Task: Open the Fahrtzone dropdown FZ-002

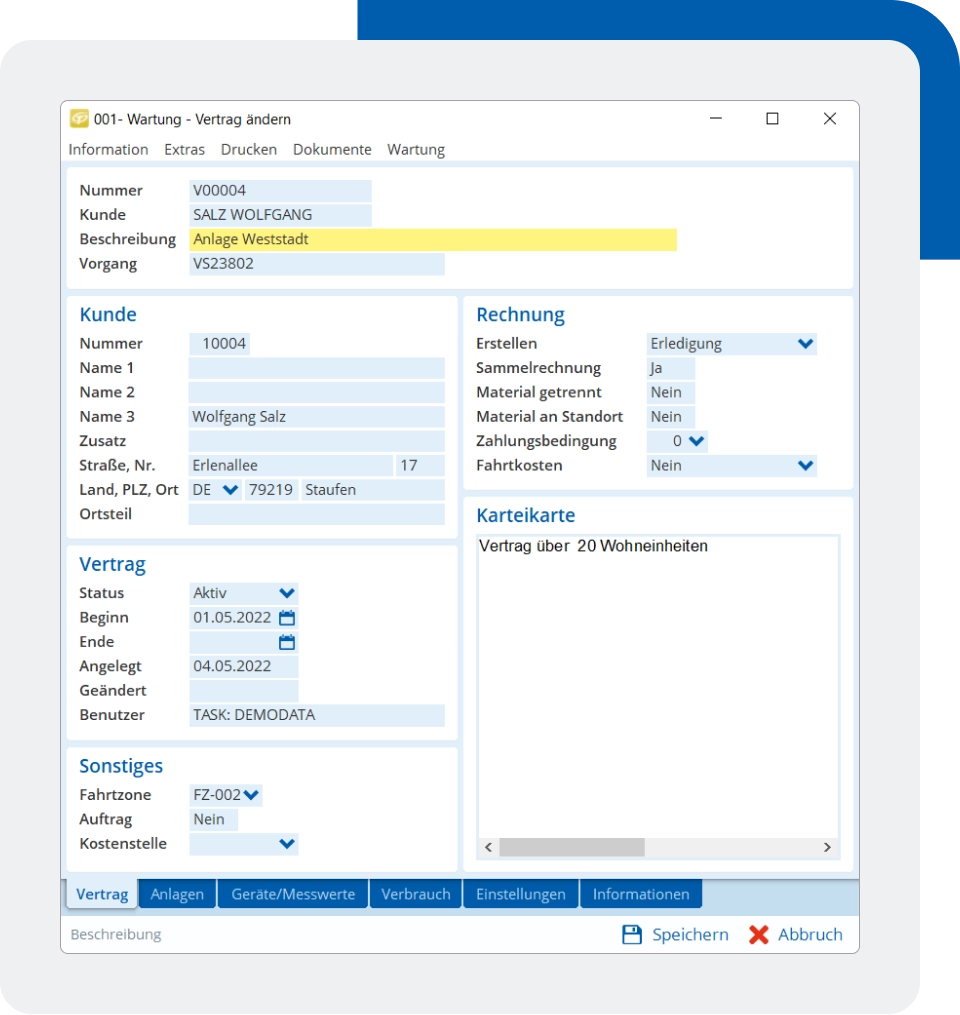Action: click(x=252, y=795)
